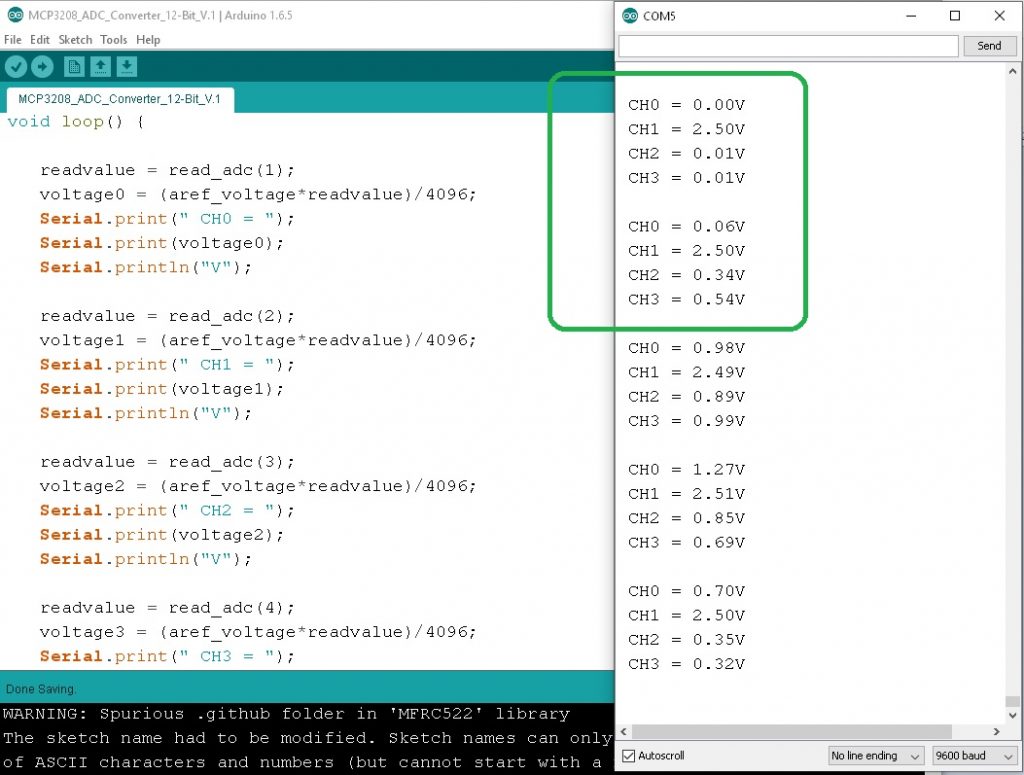The width and height of the screenshot is (1024, 775).
Task: Click the scroll left arrow in serial monitor
Action: (x=624, y=731)
